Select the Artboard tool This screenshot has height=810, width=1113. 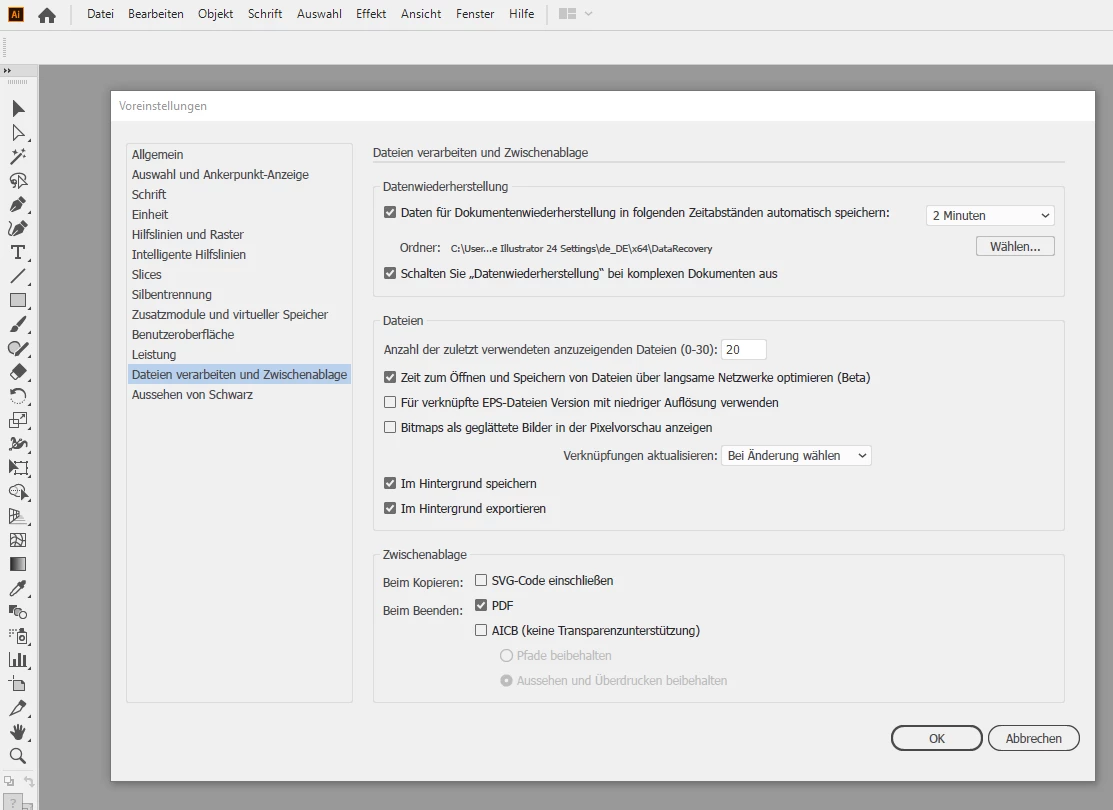tap(18, 684)
